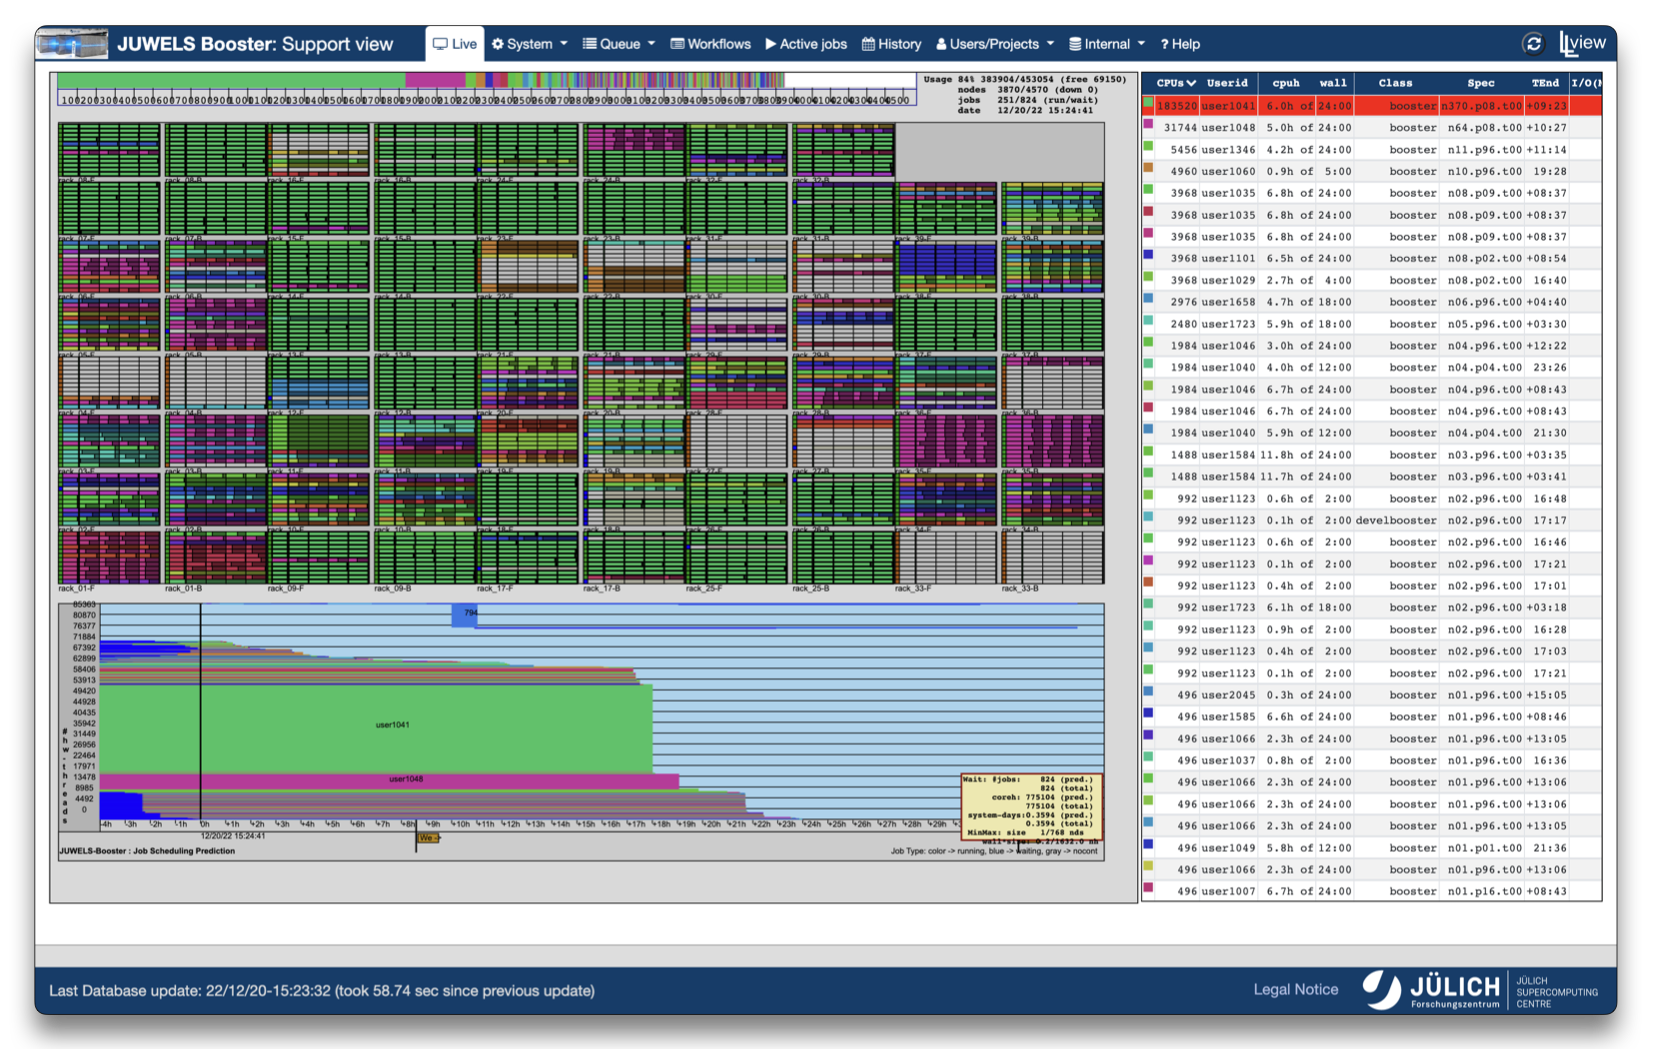
Task: Click the magenta color swatch for user1048
Action: click(1148, 125)
